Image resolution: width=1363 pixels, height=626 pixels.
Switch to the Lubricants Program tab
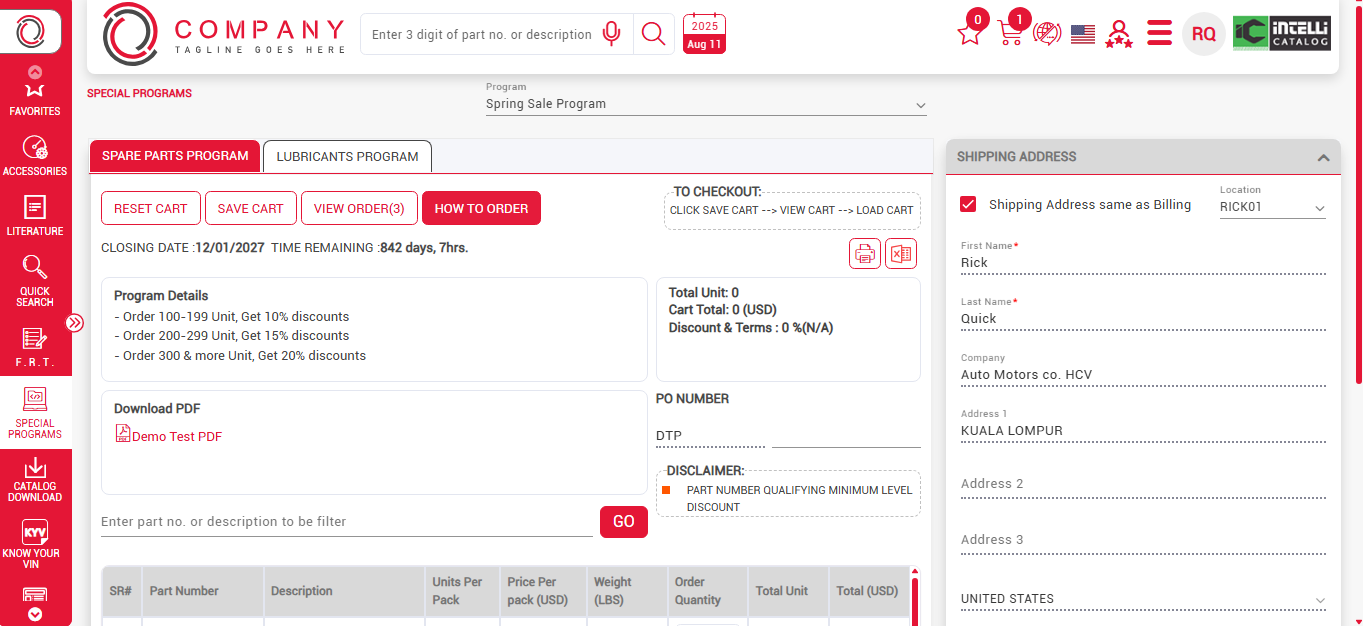tap(347, 156)
